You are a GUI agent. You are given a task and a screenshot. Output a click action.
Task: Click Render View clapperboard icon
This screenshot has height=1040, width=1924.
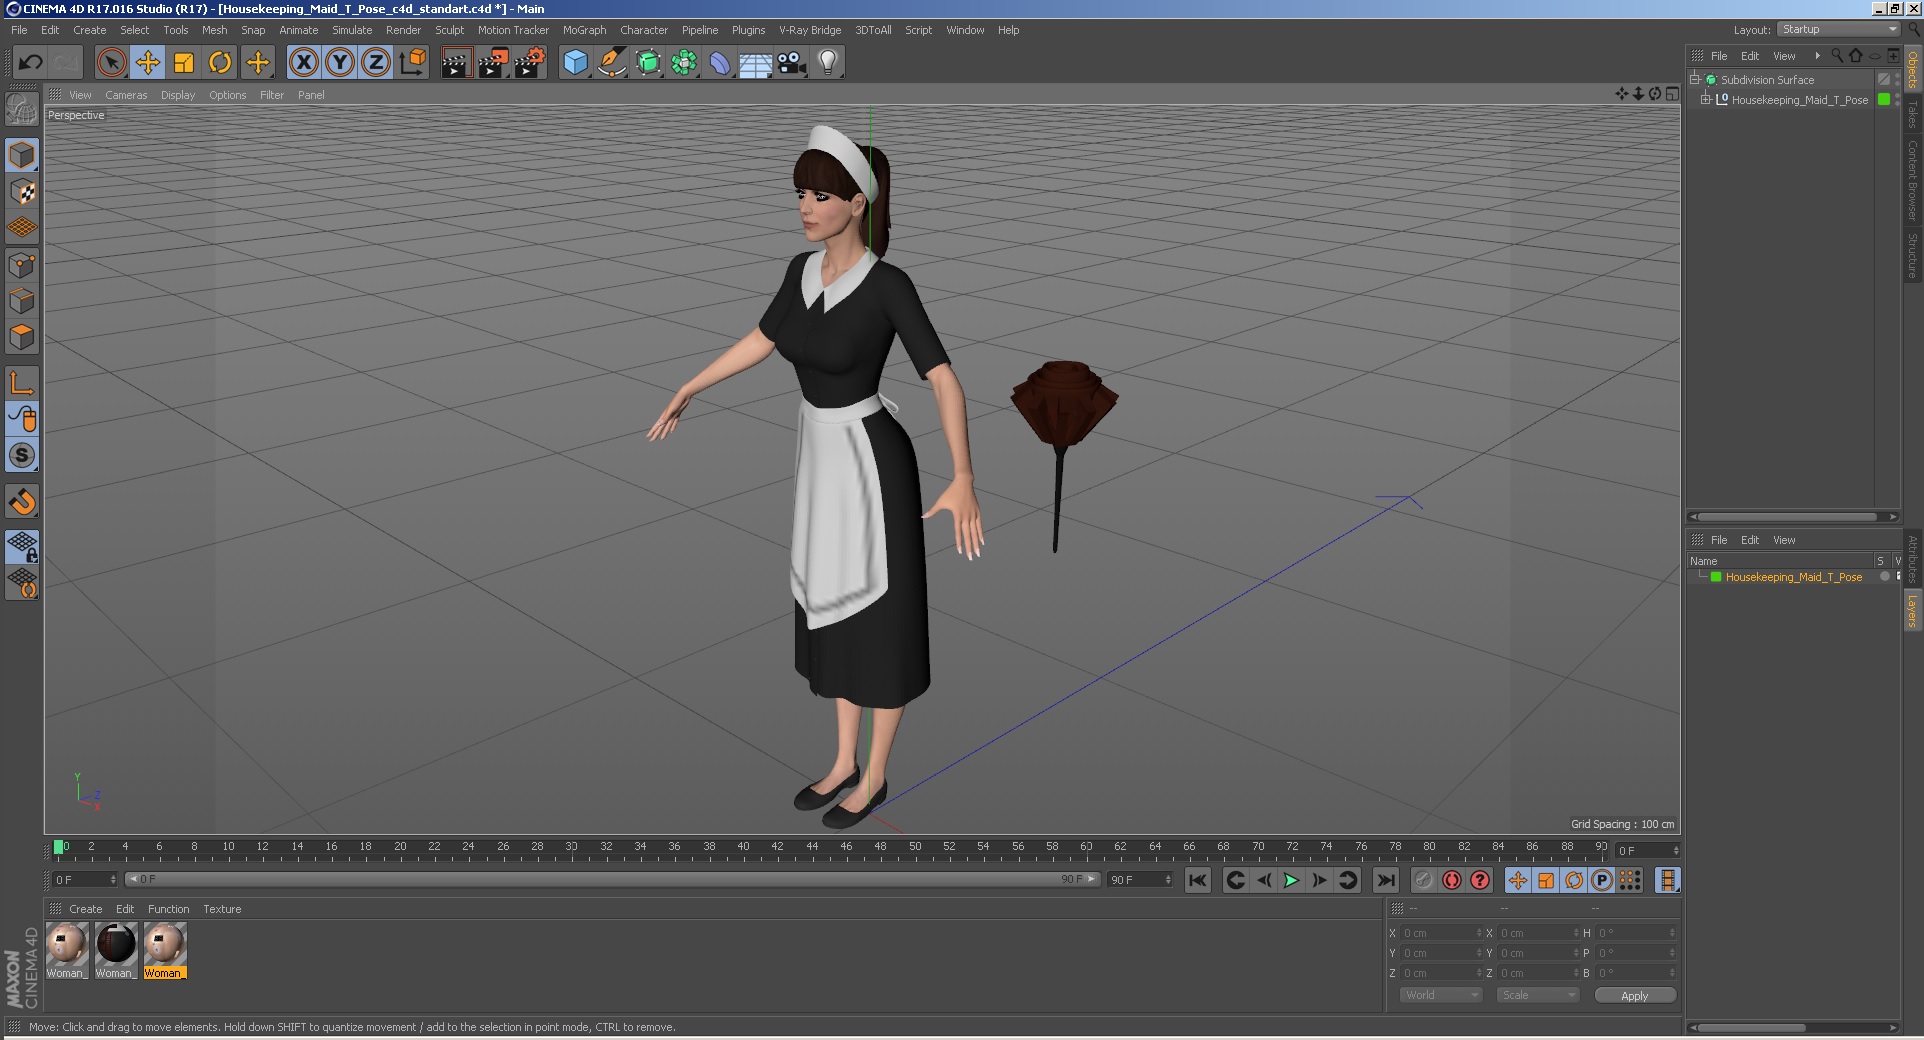pos(456,62)
